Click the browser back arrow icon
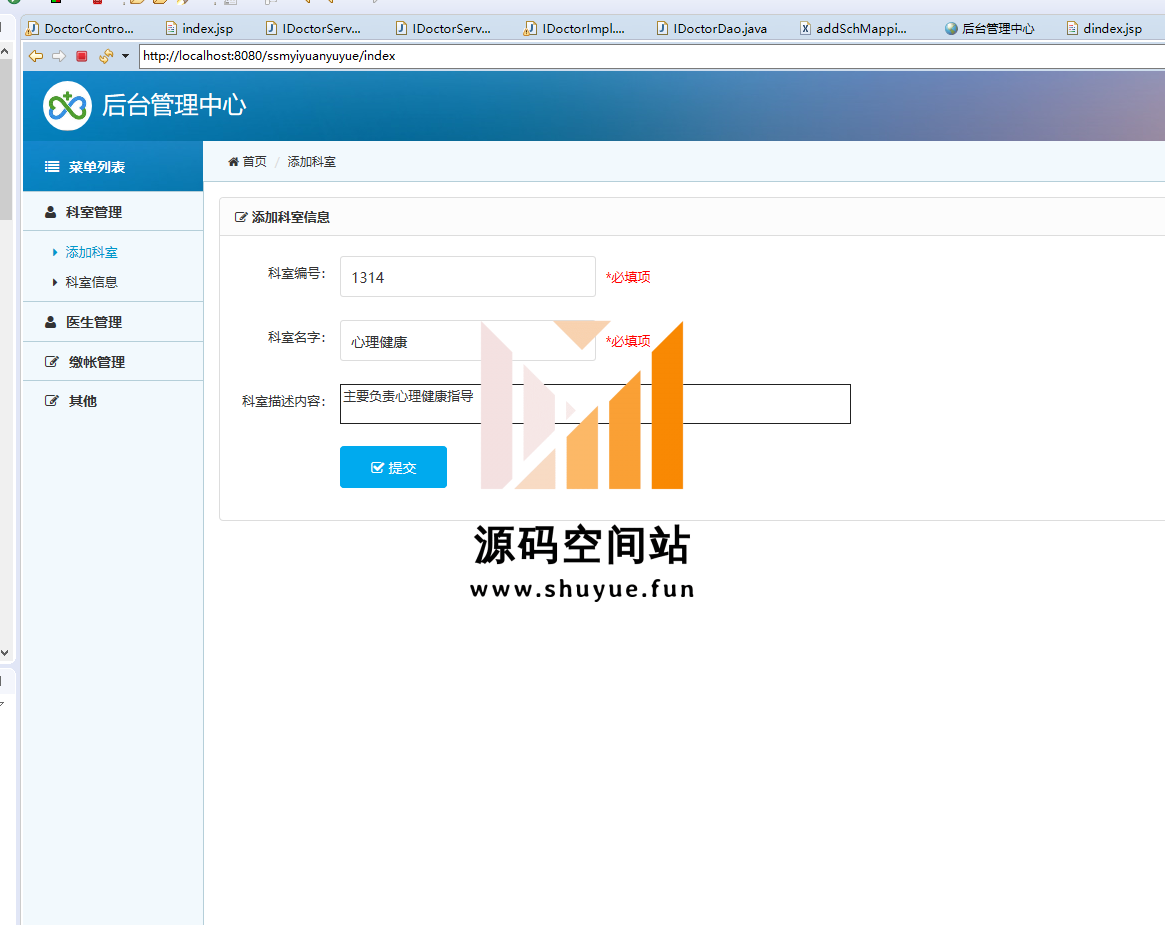 pyautogui.click(x=35, y=56)
